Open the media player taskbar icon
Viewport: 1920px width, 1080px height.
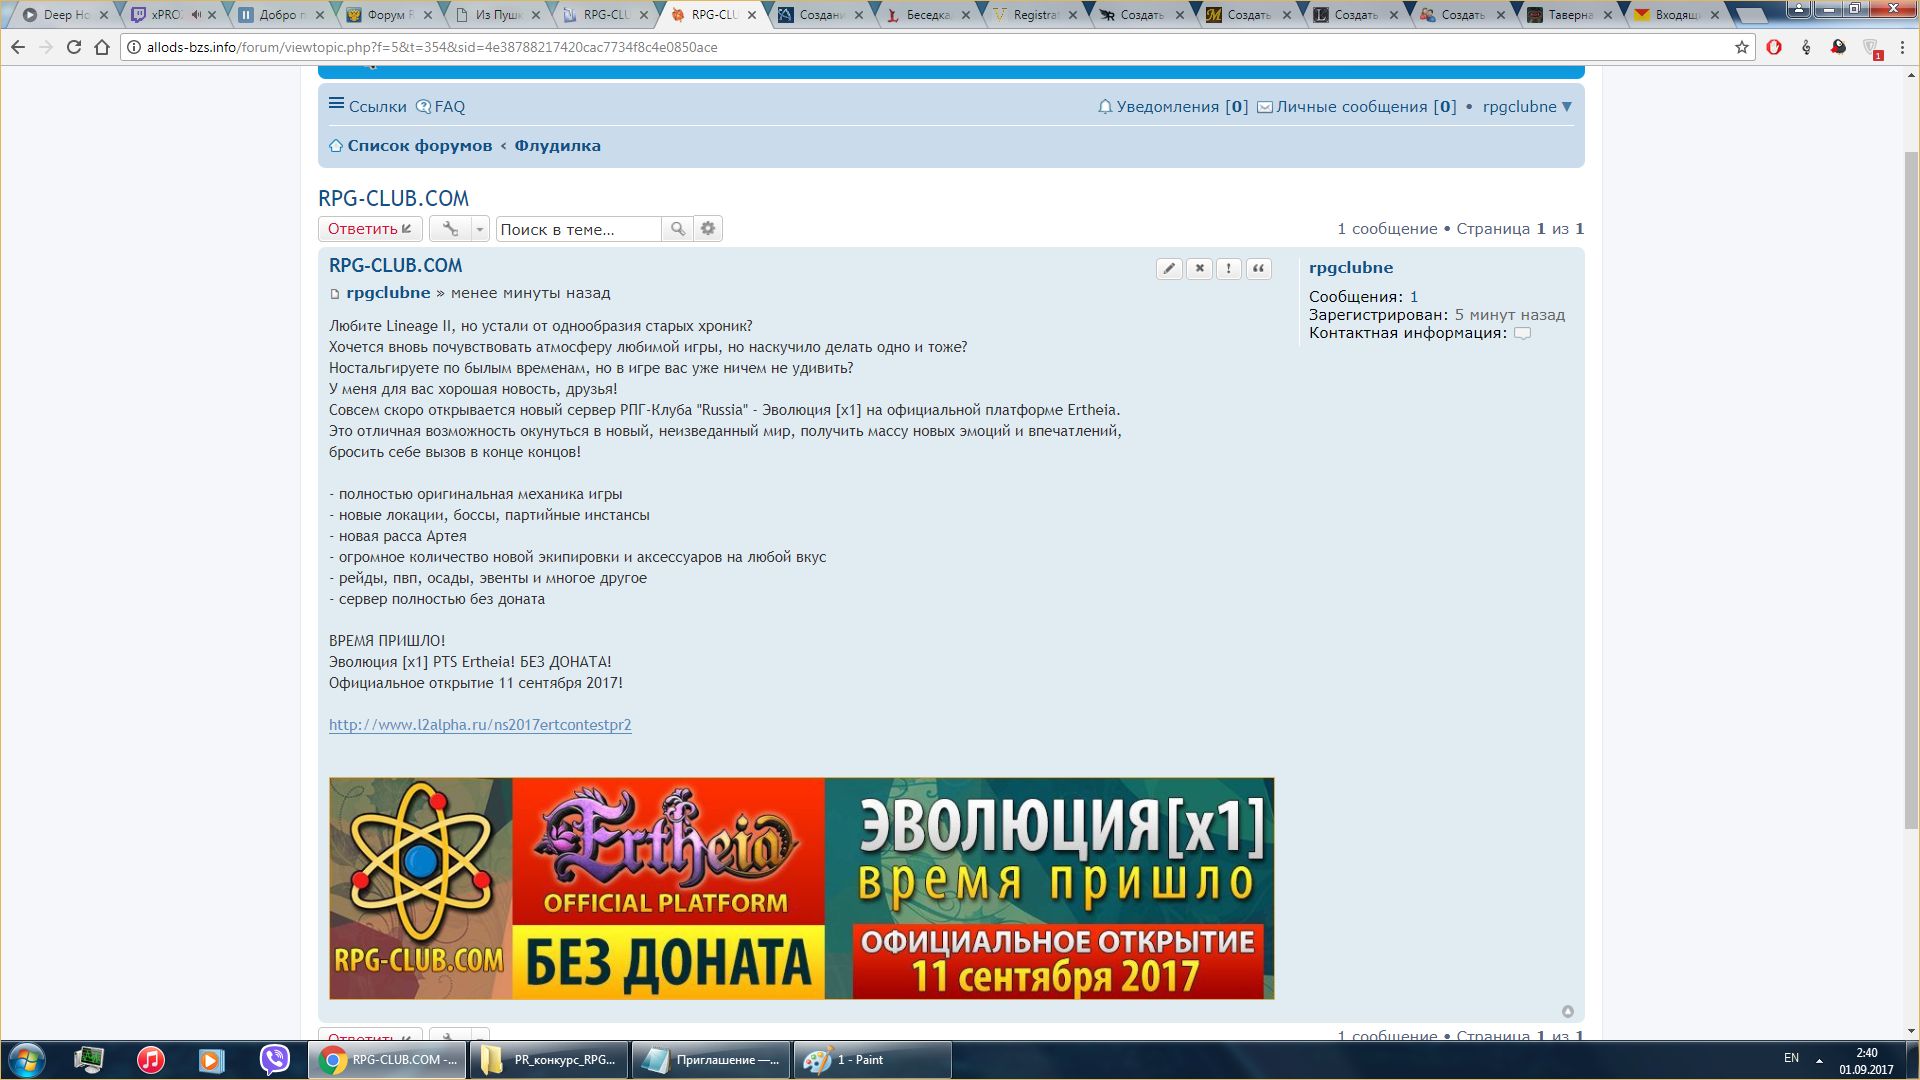click(x=211, y=1060)
